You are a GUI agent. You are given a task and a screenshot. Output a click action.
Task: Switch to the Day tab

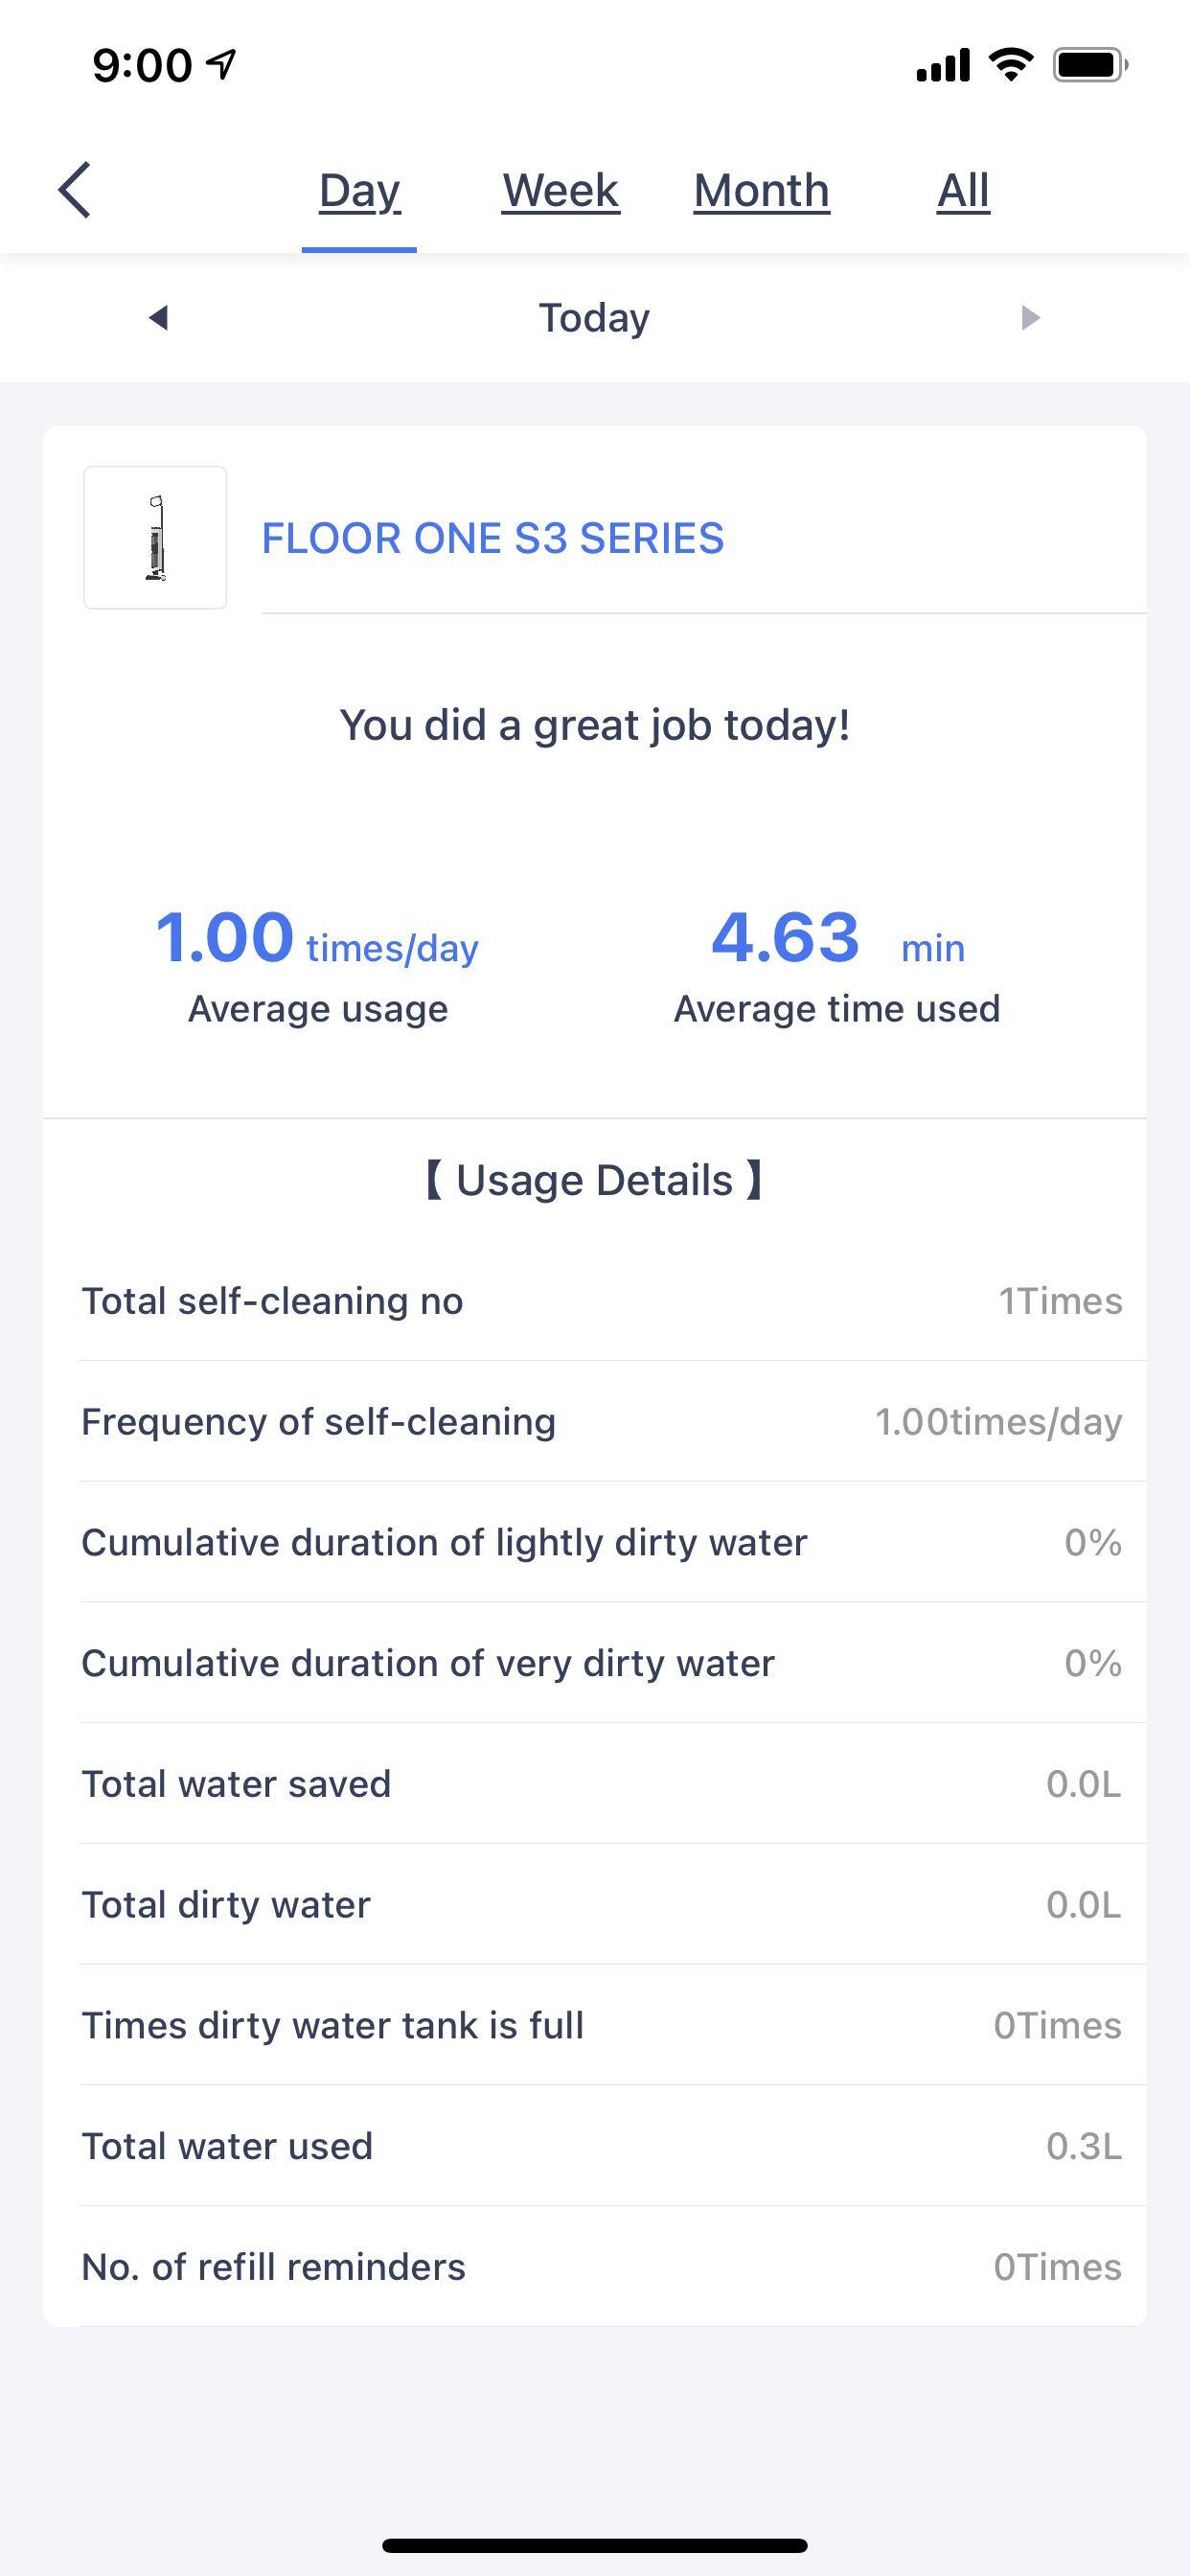(x=359, y=190)
